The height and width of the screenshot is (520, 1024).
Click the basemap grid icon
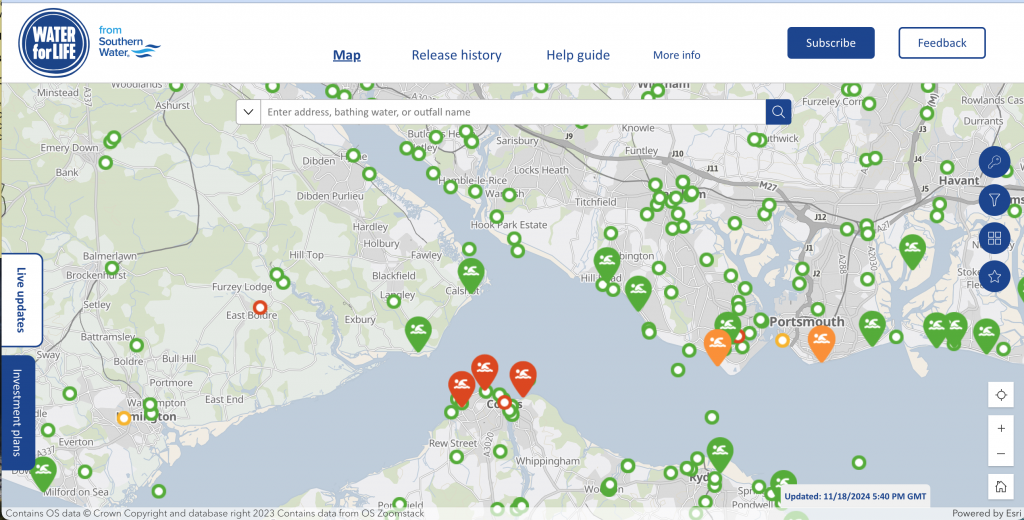[994, 238]
